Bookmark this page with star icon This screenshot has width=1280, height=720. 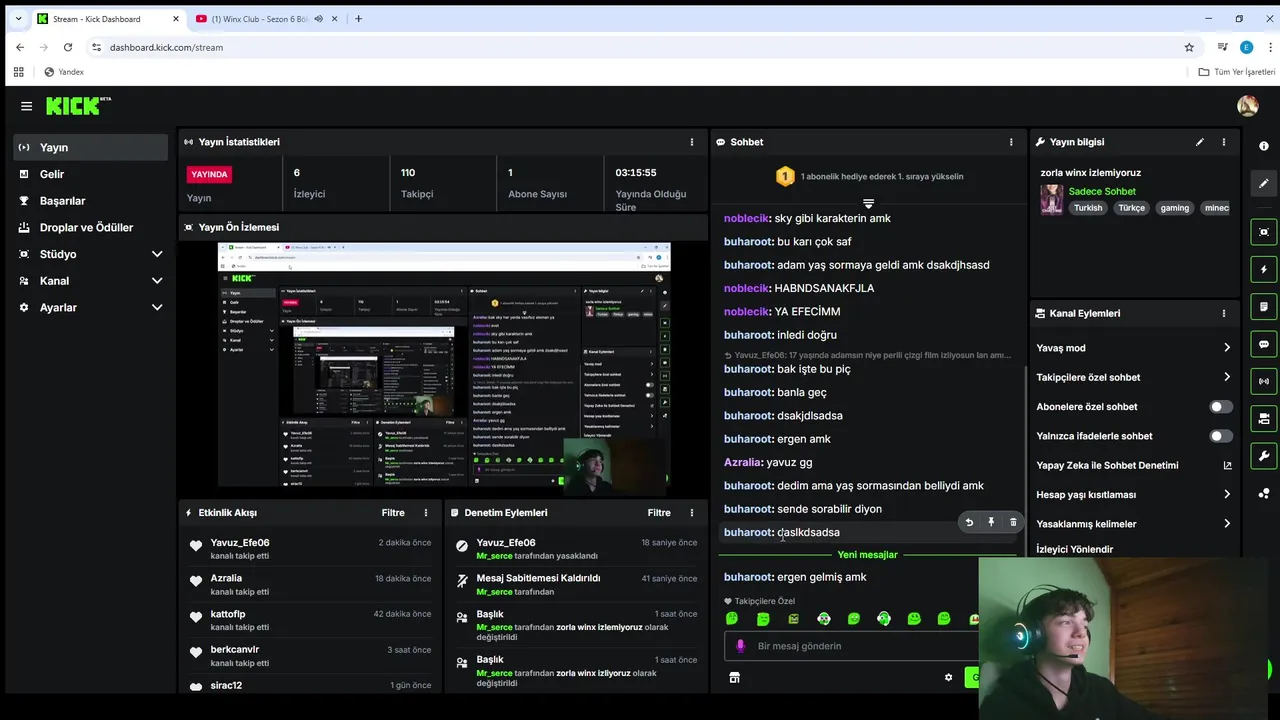point(1189,47)
